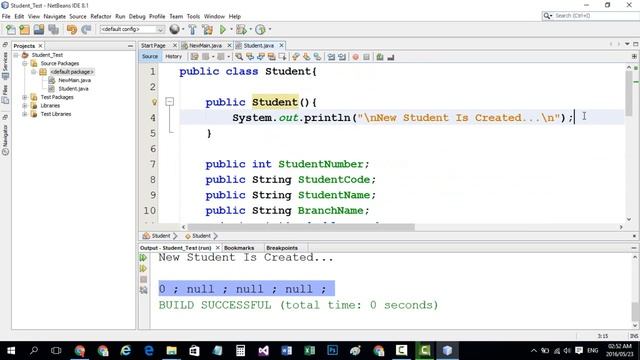Image resolution: width=640 pixels, height=360 pixels.
Task: Click the Shift Line Left icon
Action: 331,57
